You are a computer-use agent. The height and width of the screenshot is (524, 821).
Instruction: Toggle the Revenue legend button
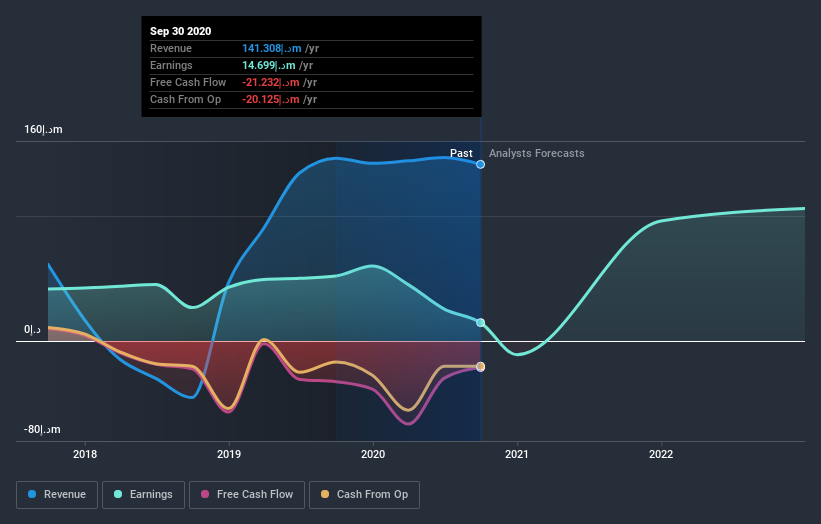click(57, 495)
